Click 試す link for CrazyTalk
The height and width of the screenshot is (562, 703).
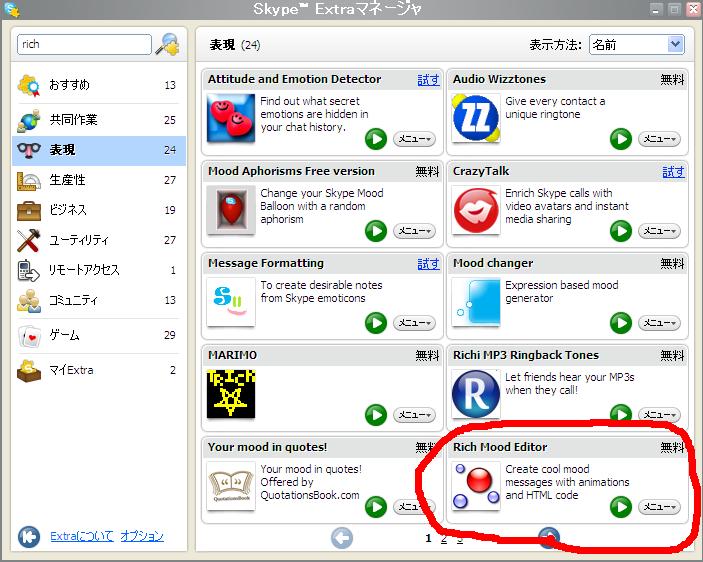click(x=673, y=172)
